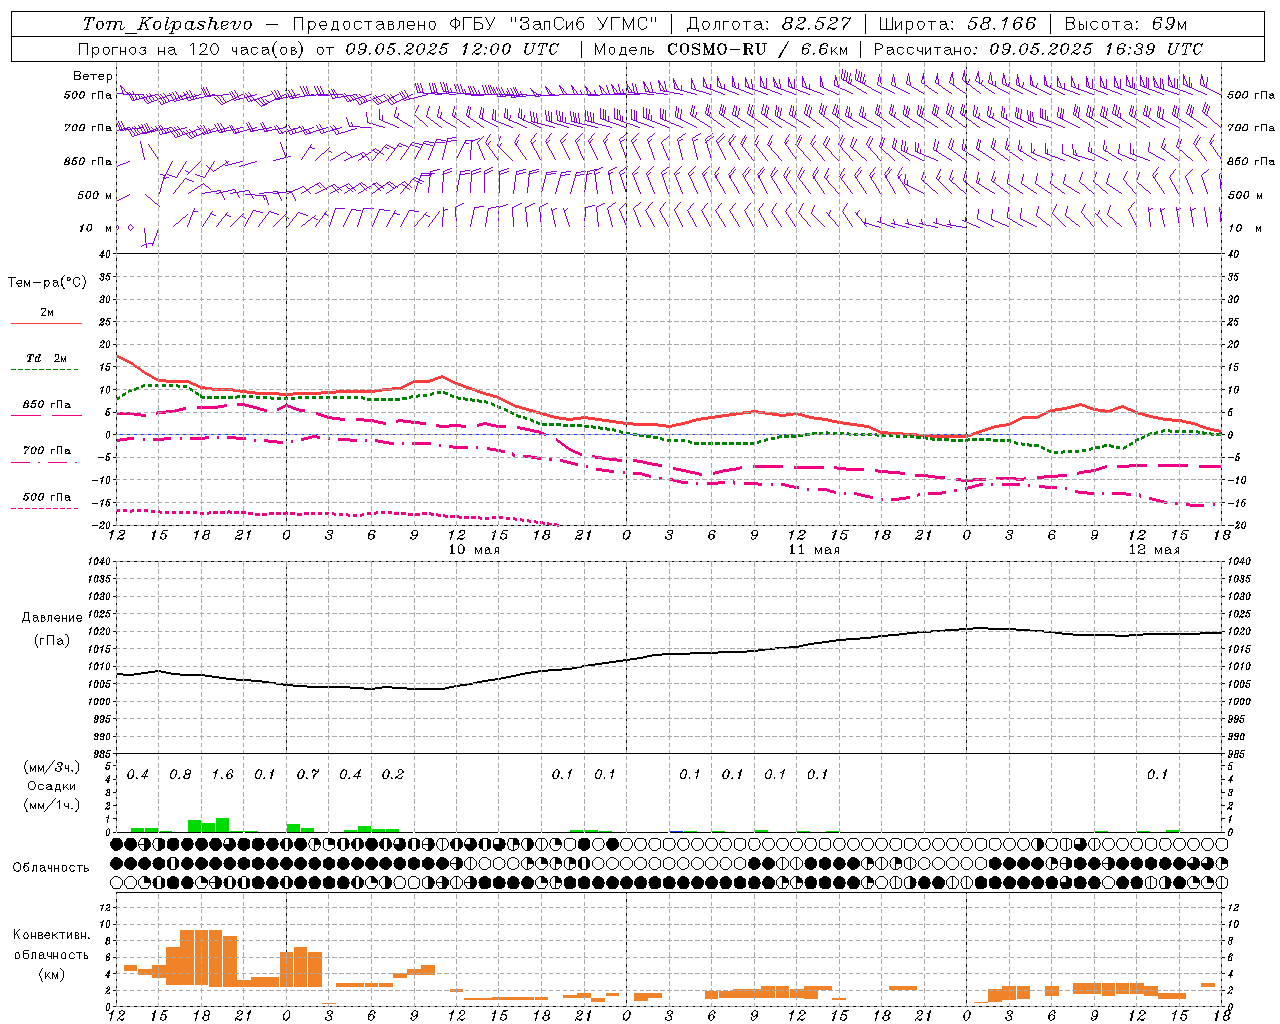The height and width of the screenshot is (1024, 1280).
Task: Click the (мм/3ч.) precipitation unit label
Action: [51, 768]
